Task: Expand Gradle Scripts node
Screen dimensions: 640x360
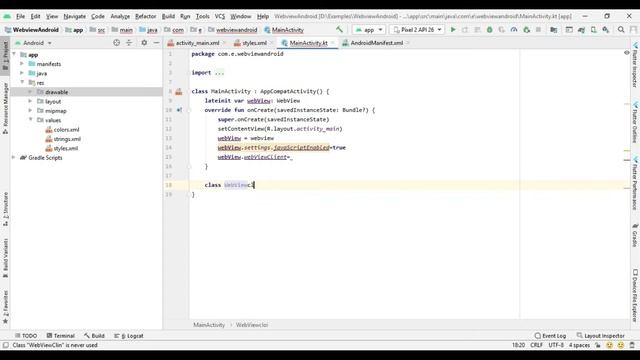Action: click(x=14, y=158)
